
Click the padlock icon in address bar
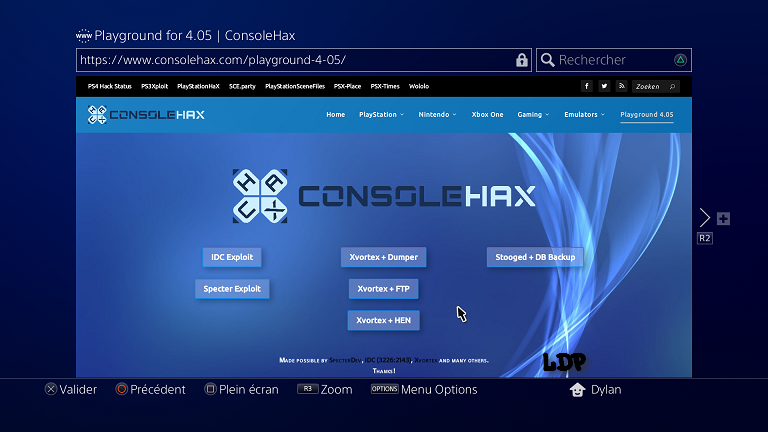pos(522,60)
